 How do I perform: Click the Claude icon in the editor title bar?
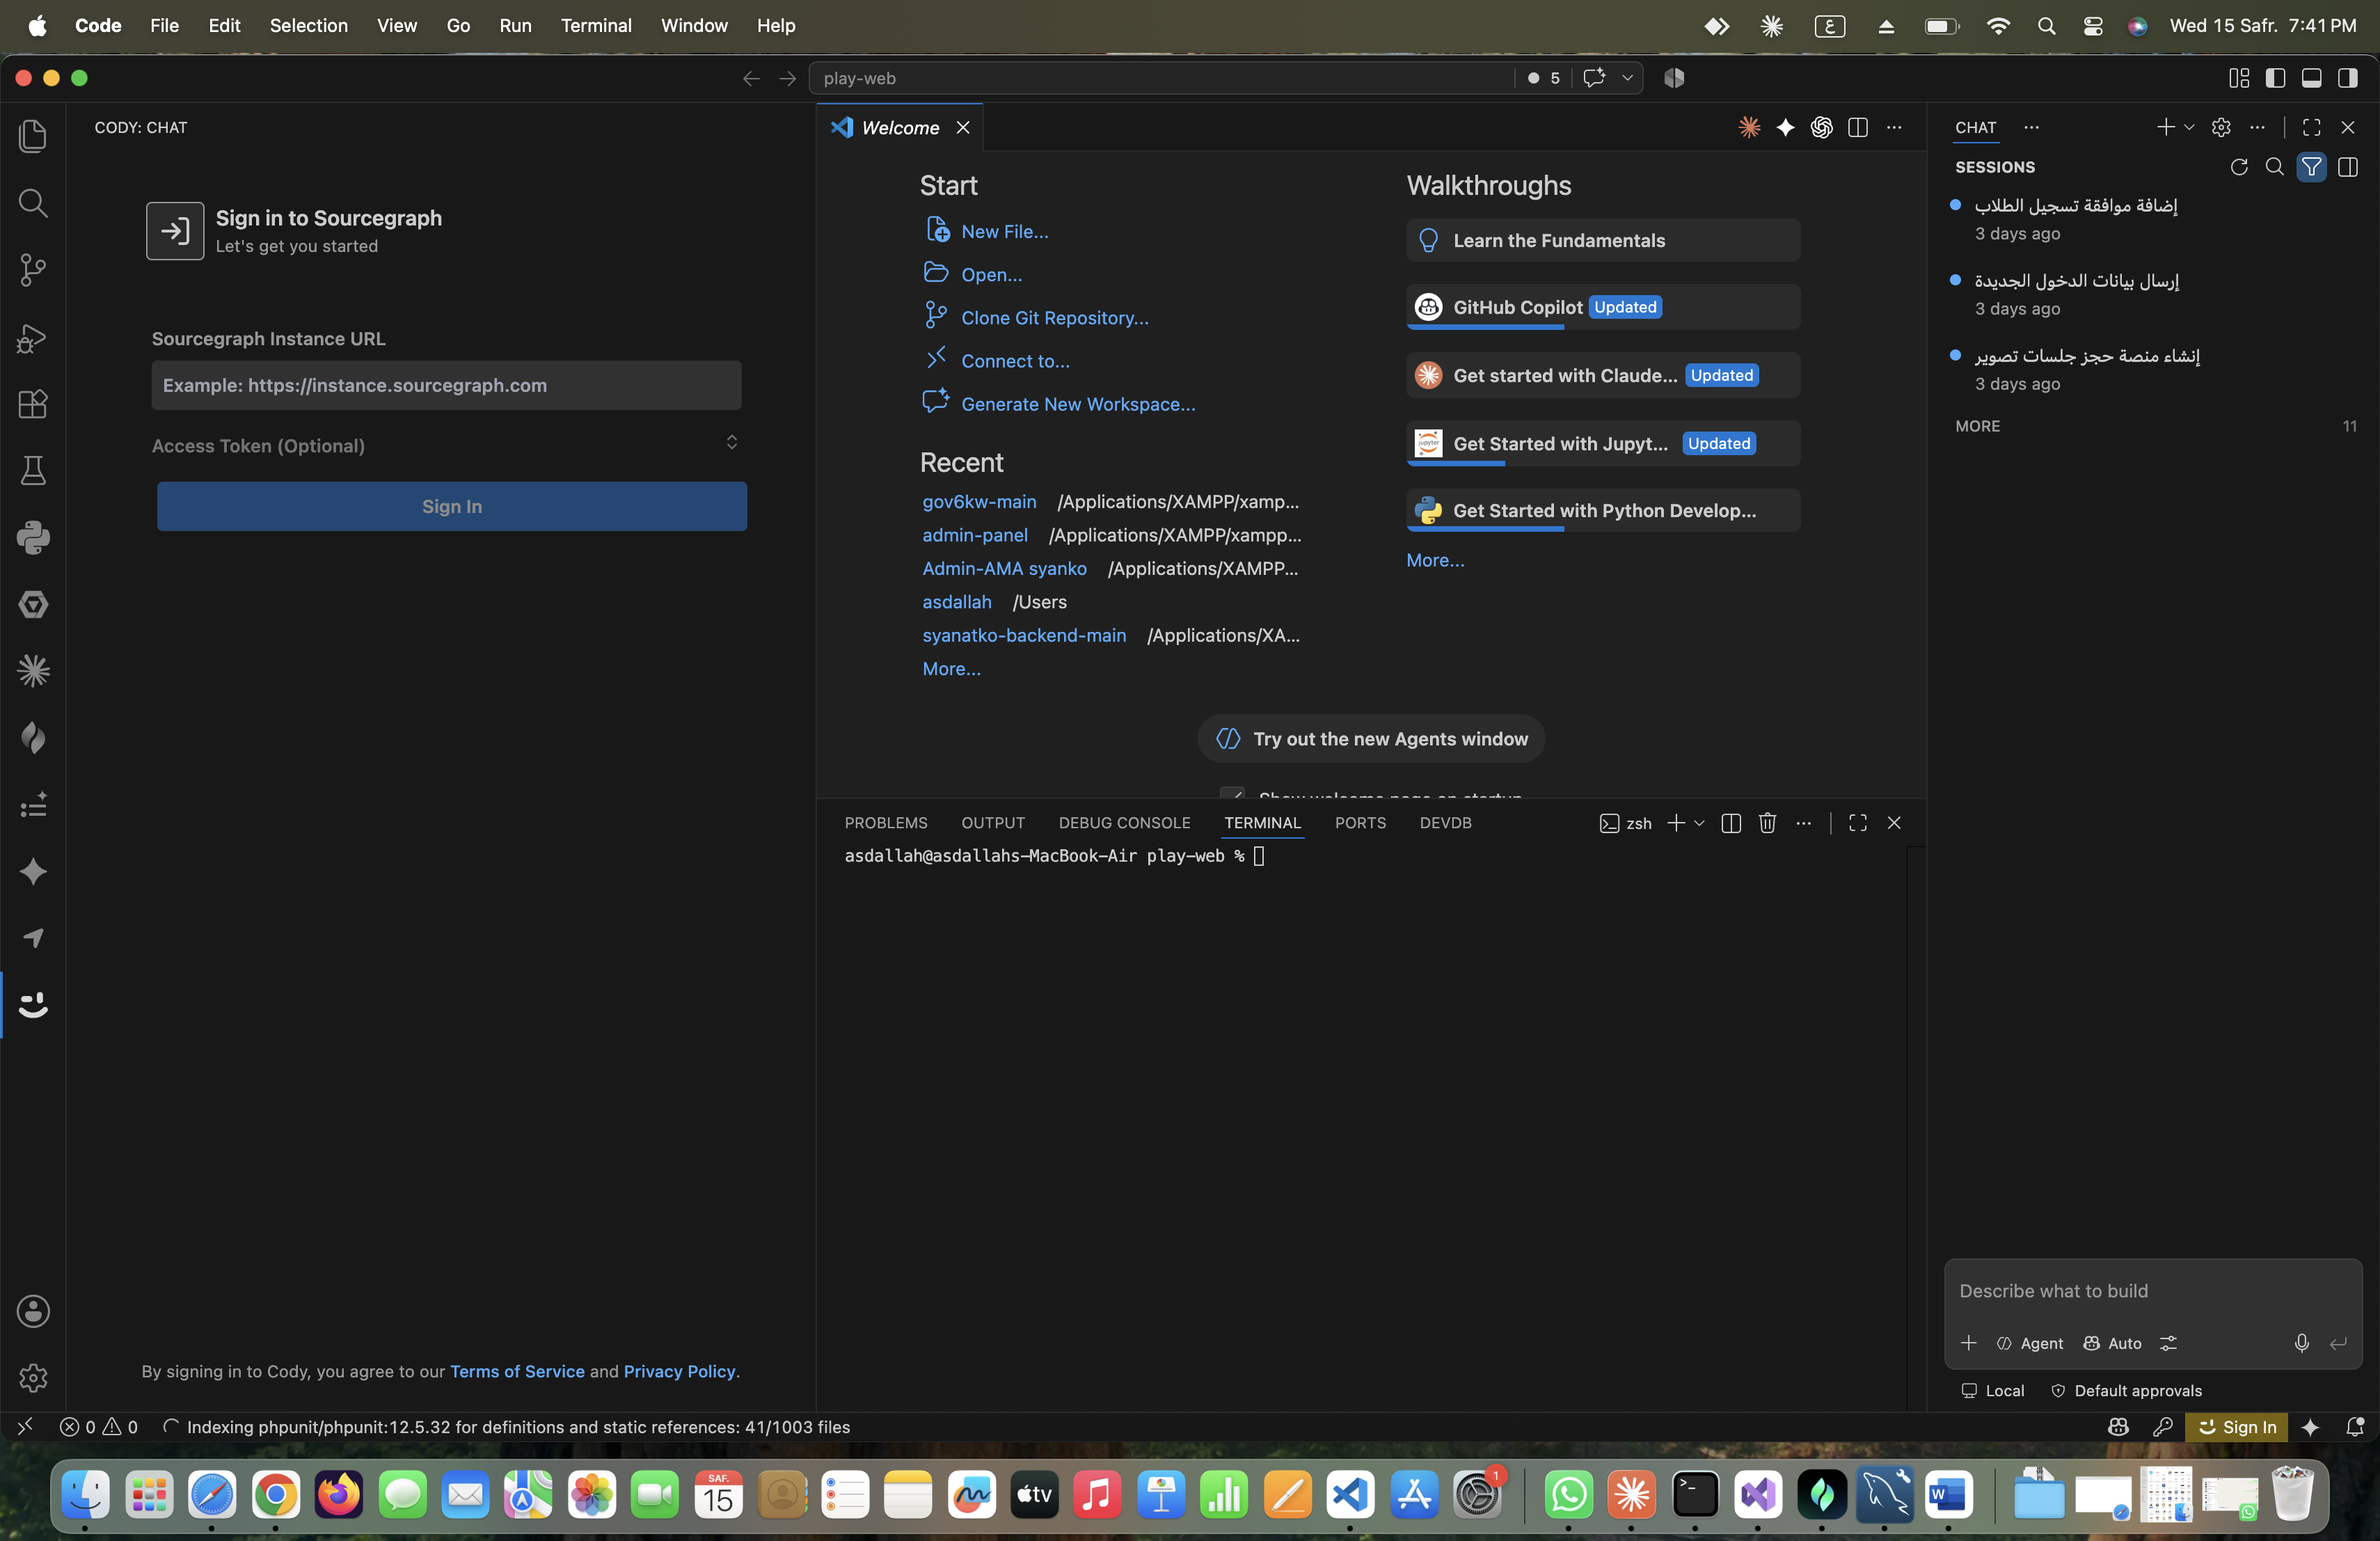1749,127
